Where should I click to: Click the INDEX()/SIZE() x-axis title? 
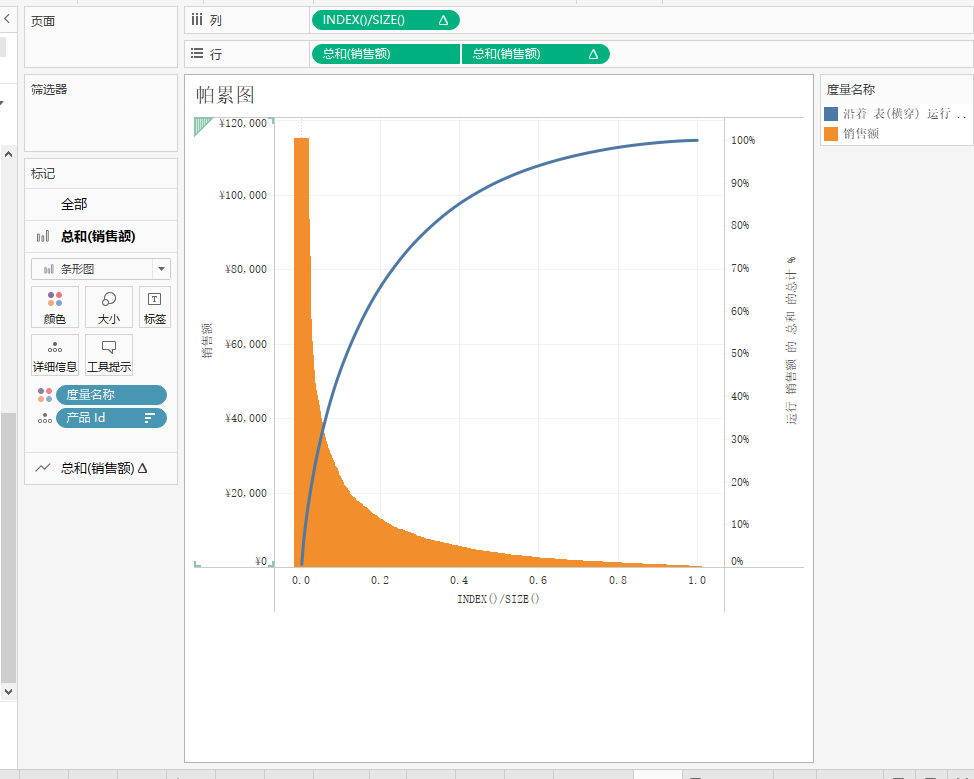(498, 599)
